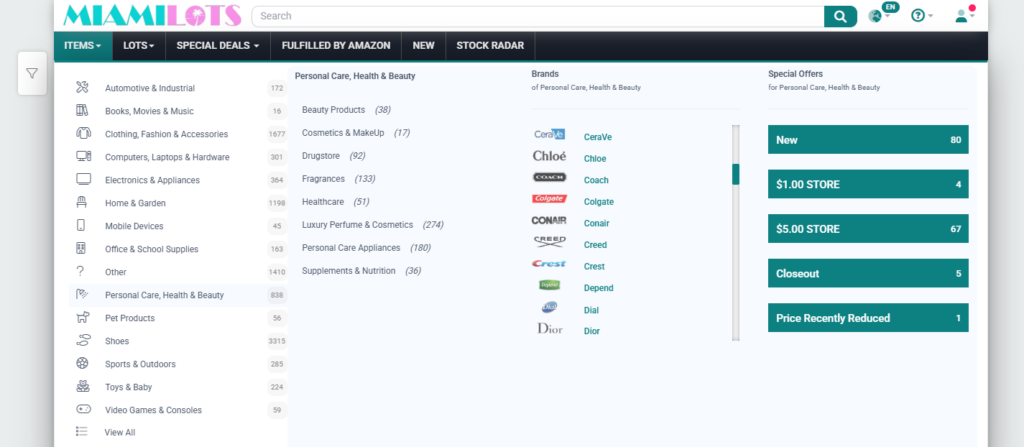Click the CeraVe brand logo

[x=549, y=134]
